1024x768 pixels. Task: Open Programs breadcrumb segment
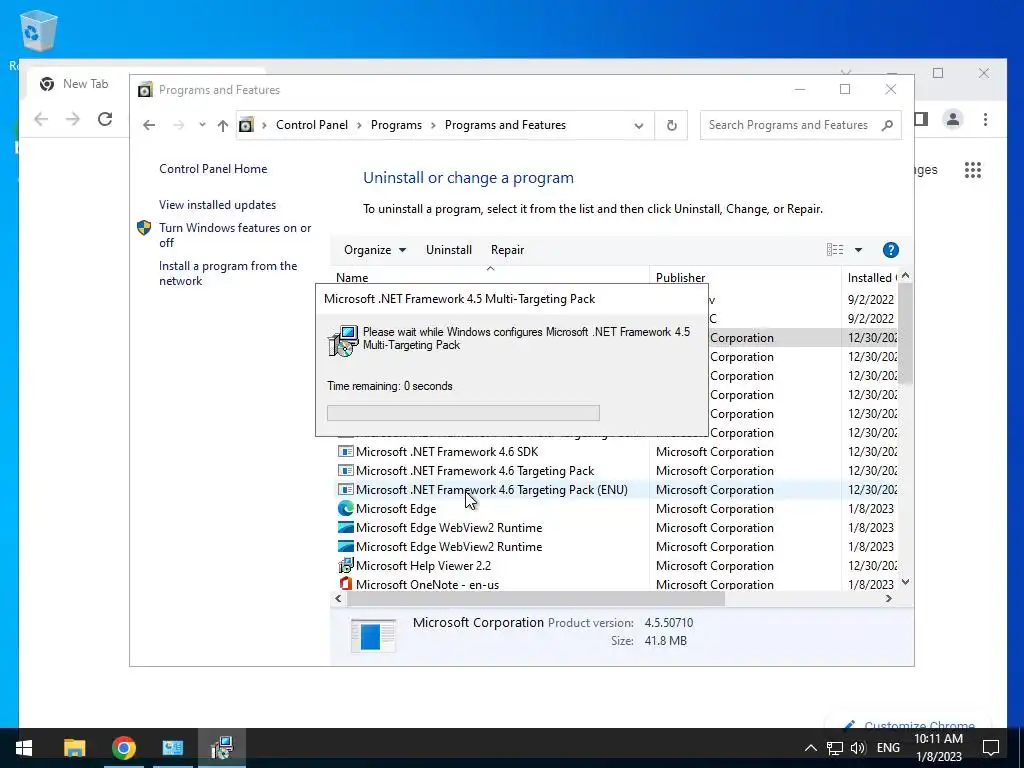click(396, 125)
